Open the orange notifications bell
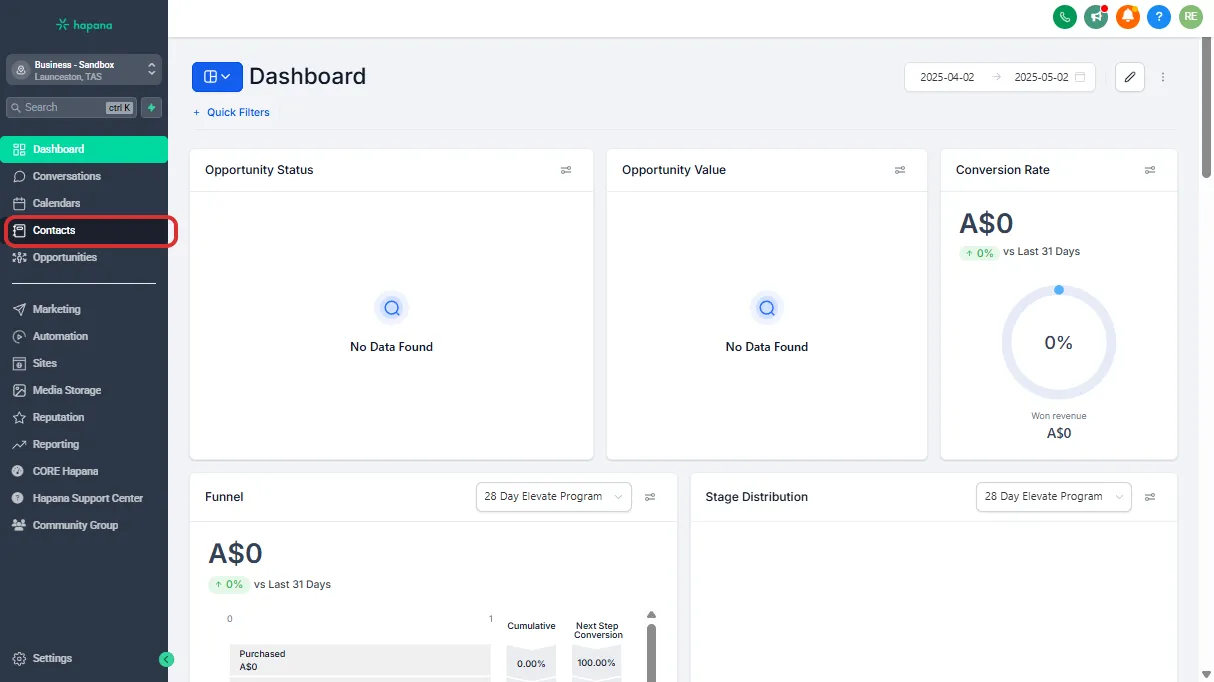Viewport: 1214px width, 682px height. click(1128, 16)
